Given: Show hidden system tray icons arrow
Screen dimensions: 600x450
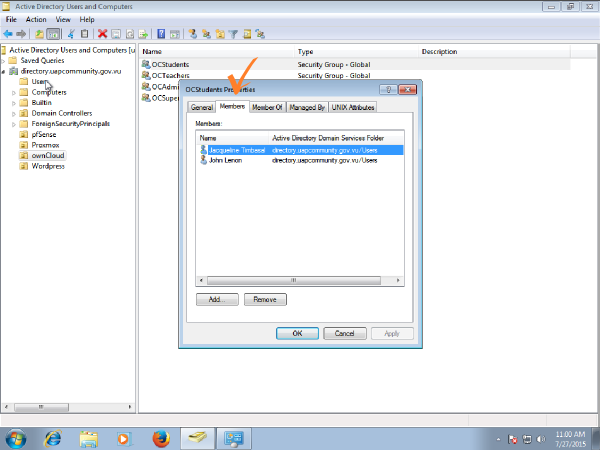Looking at the screenshot, I should [x=498, y=439].
